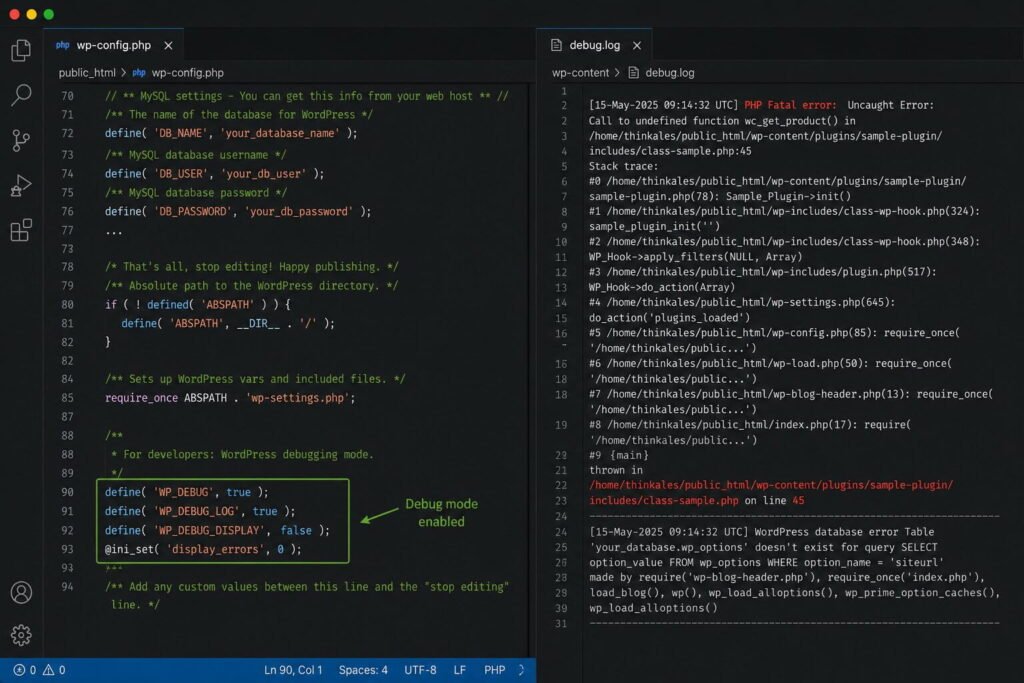Change language mode via PHP status item

point(494,670)
